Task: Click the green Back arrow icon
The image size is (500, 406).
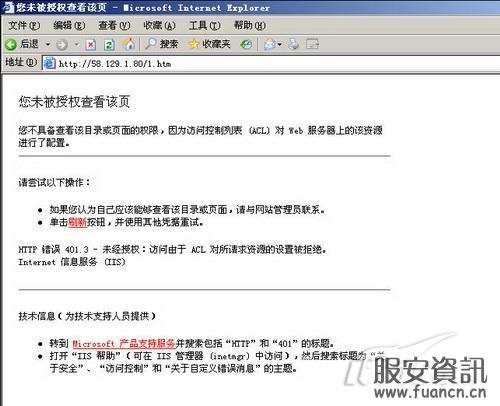Action: tap(11, 44)
